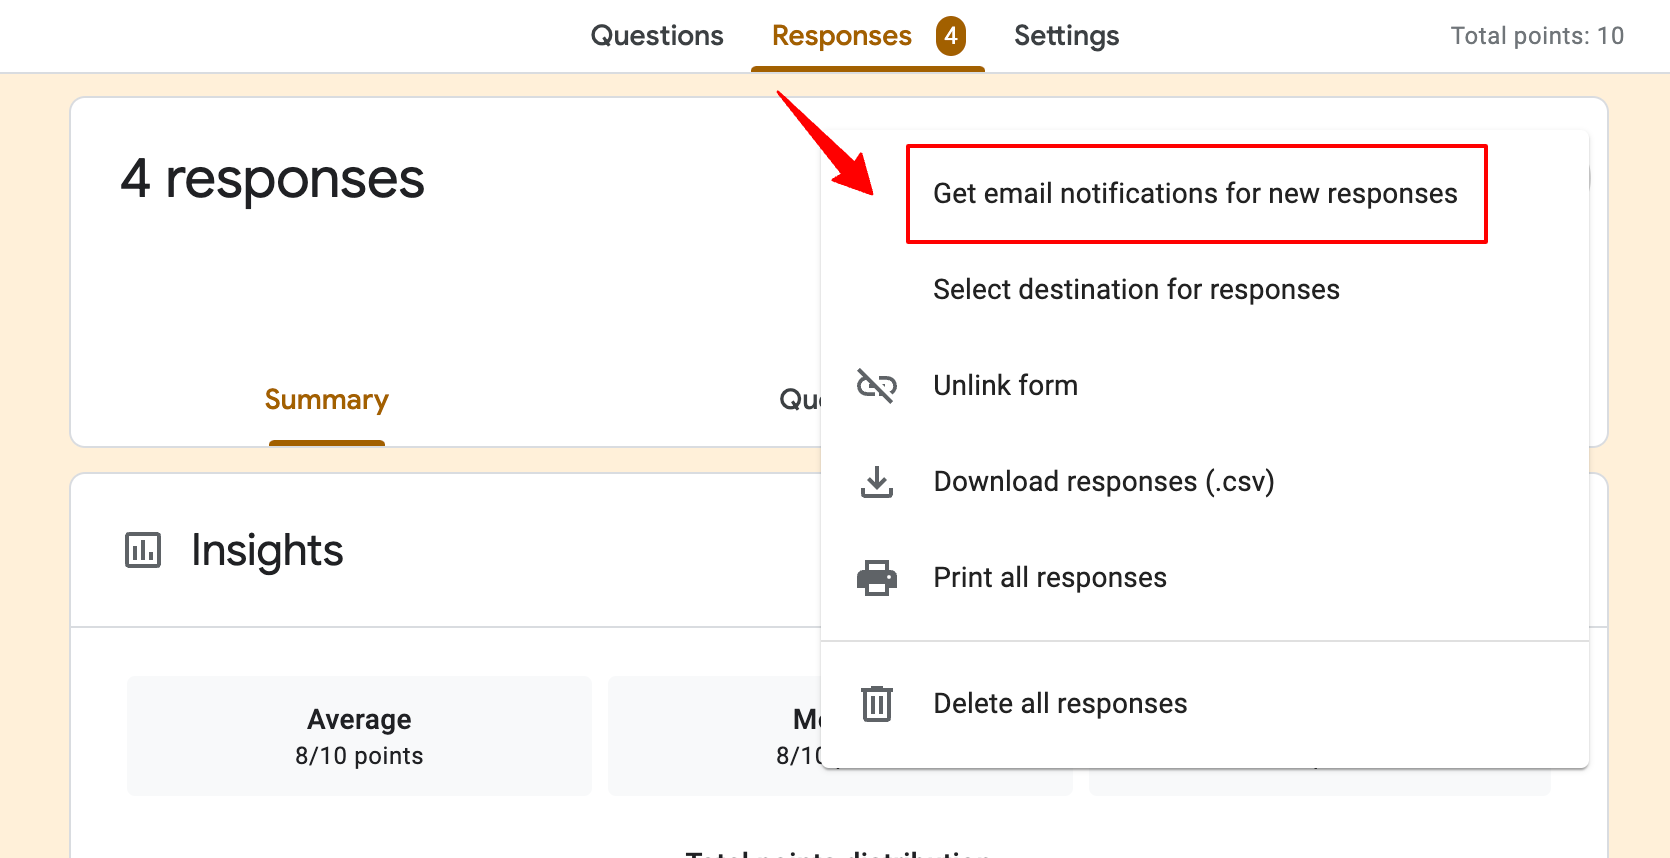
Task: Open the Settings tab
Action: [1066, 35]
